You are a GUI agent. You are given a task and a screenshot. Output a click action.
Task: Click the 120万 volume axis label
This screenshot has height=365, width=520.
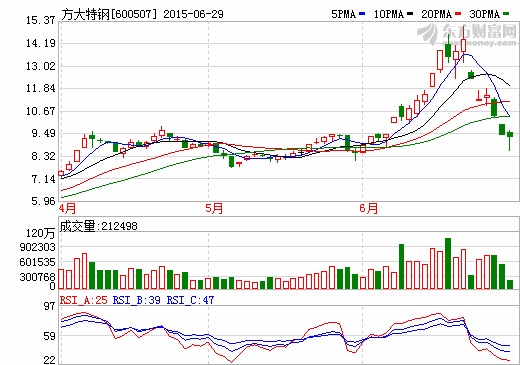pyautogui.click(x=40, y=233)
